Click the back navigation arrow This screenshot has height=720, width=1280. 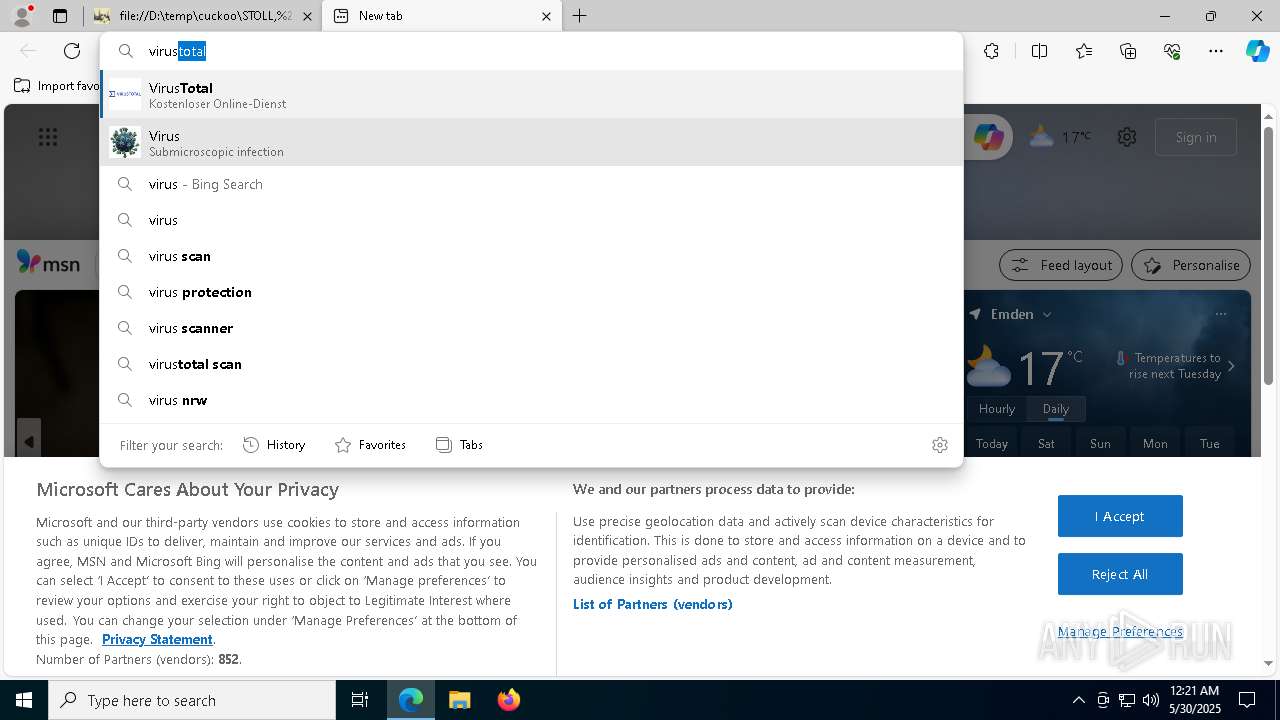pyautogui.click(x=28, y=51)
